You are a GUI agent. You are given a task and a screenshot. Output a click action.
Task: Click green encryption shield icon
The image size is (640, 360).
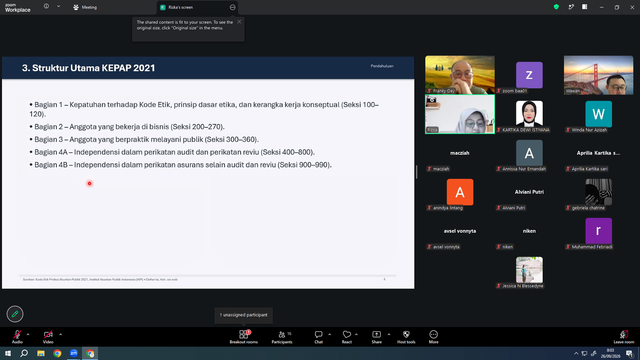tap(556, 7)
